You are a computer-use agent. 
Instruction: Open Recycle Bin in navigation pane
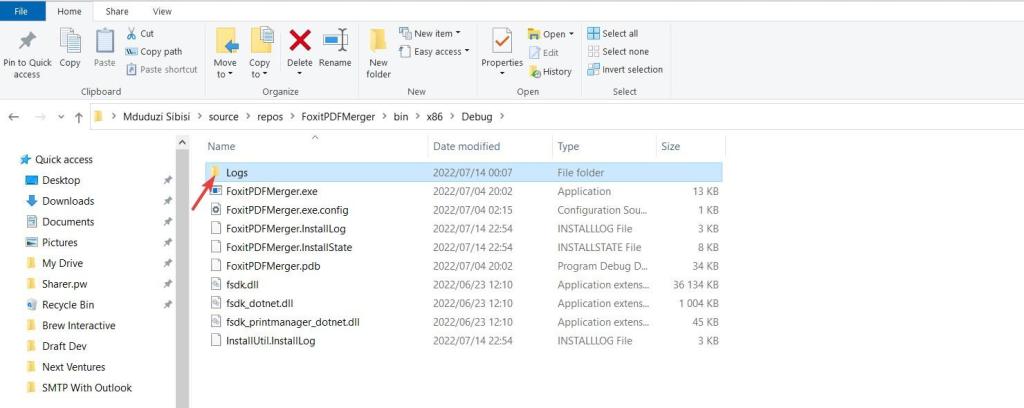pyautogui.click(x=68, y=305)
